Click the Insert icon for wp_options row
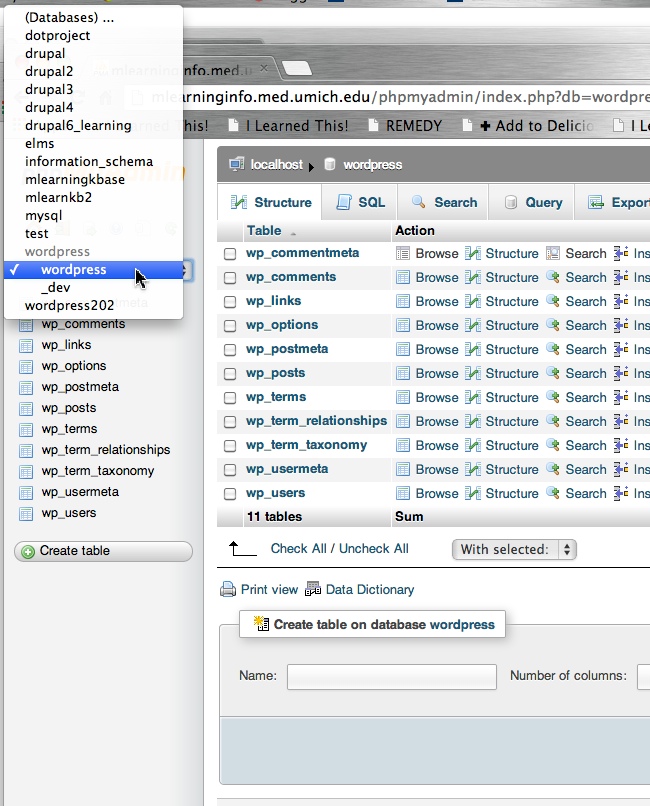 [x=621, y=326]
